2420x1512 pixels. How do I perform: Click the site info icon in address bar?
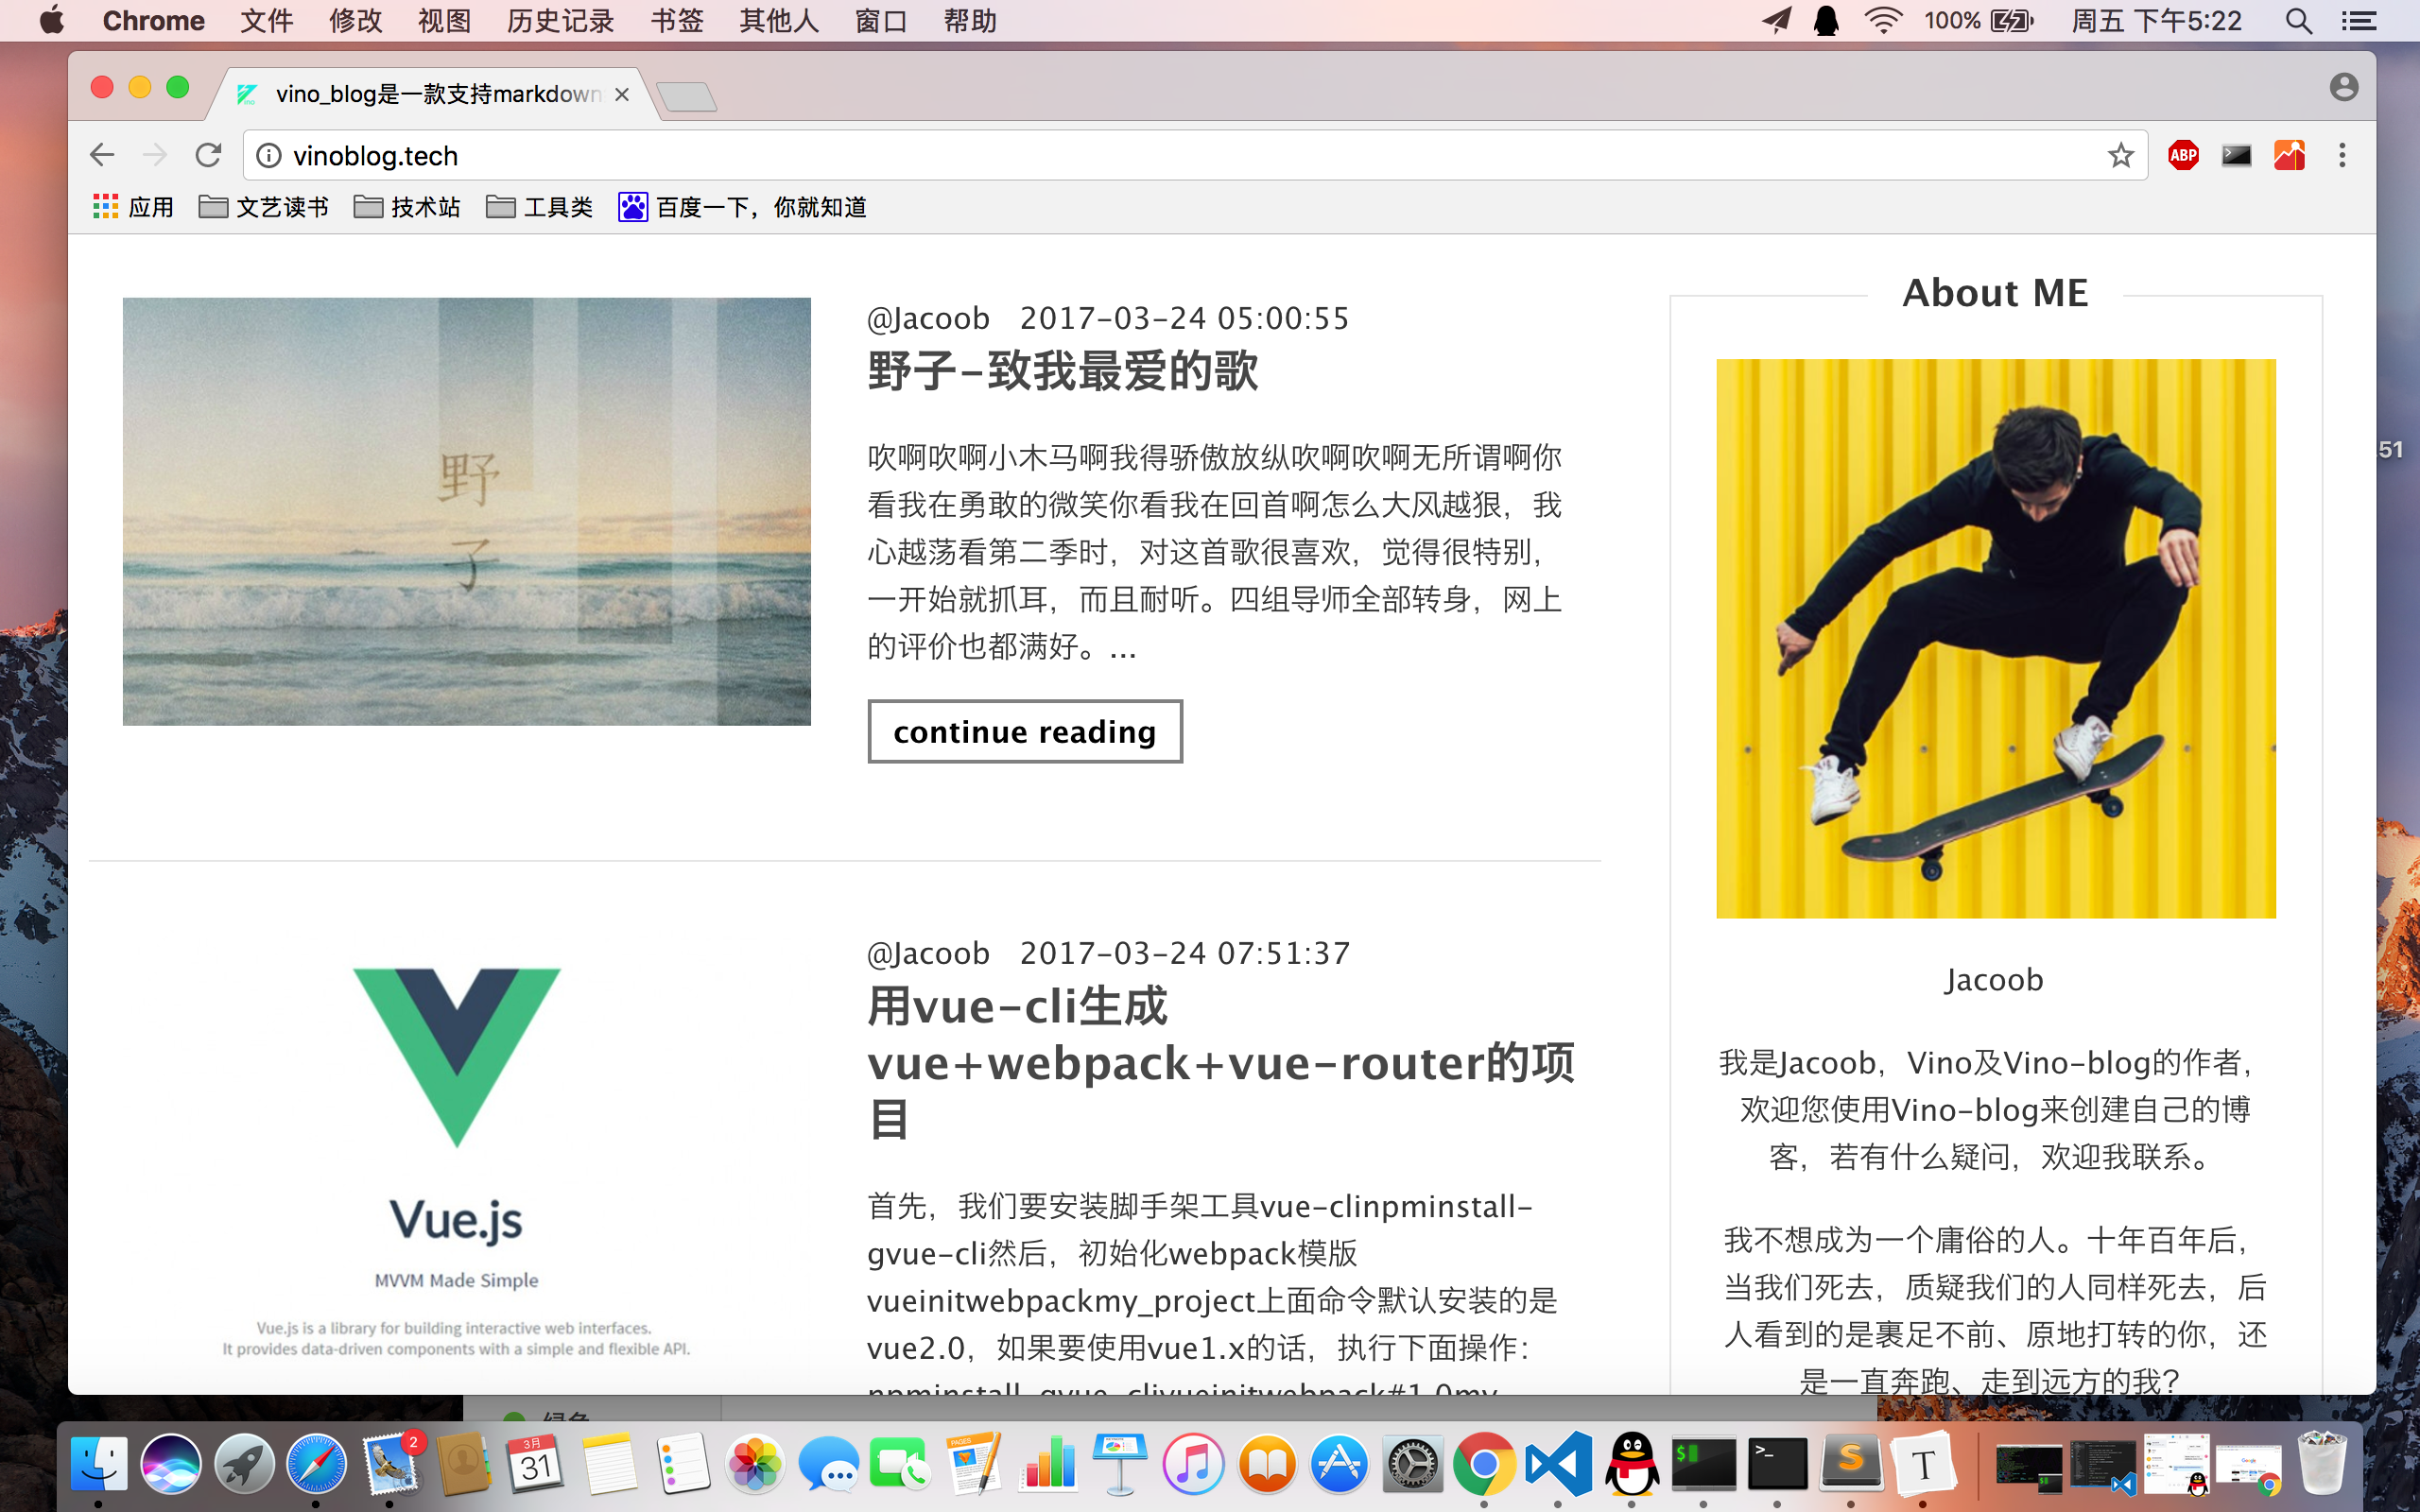click(x=269, y=155)
